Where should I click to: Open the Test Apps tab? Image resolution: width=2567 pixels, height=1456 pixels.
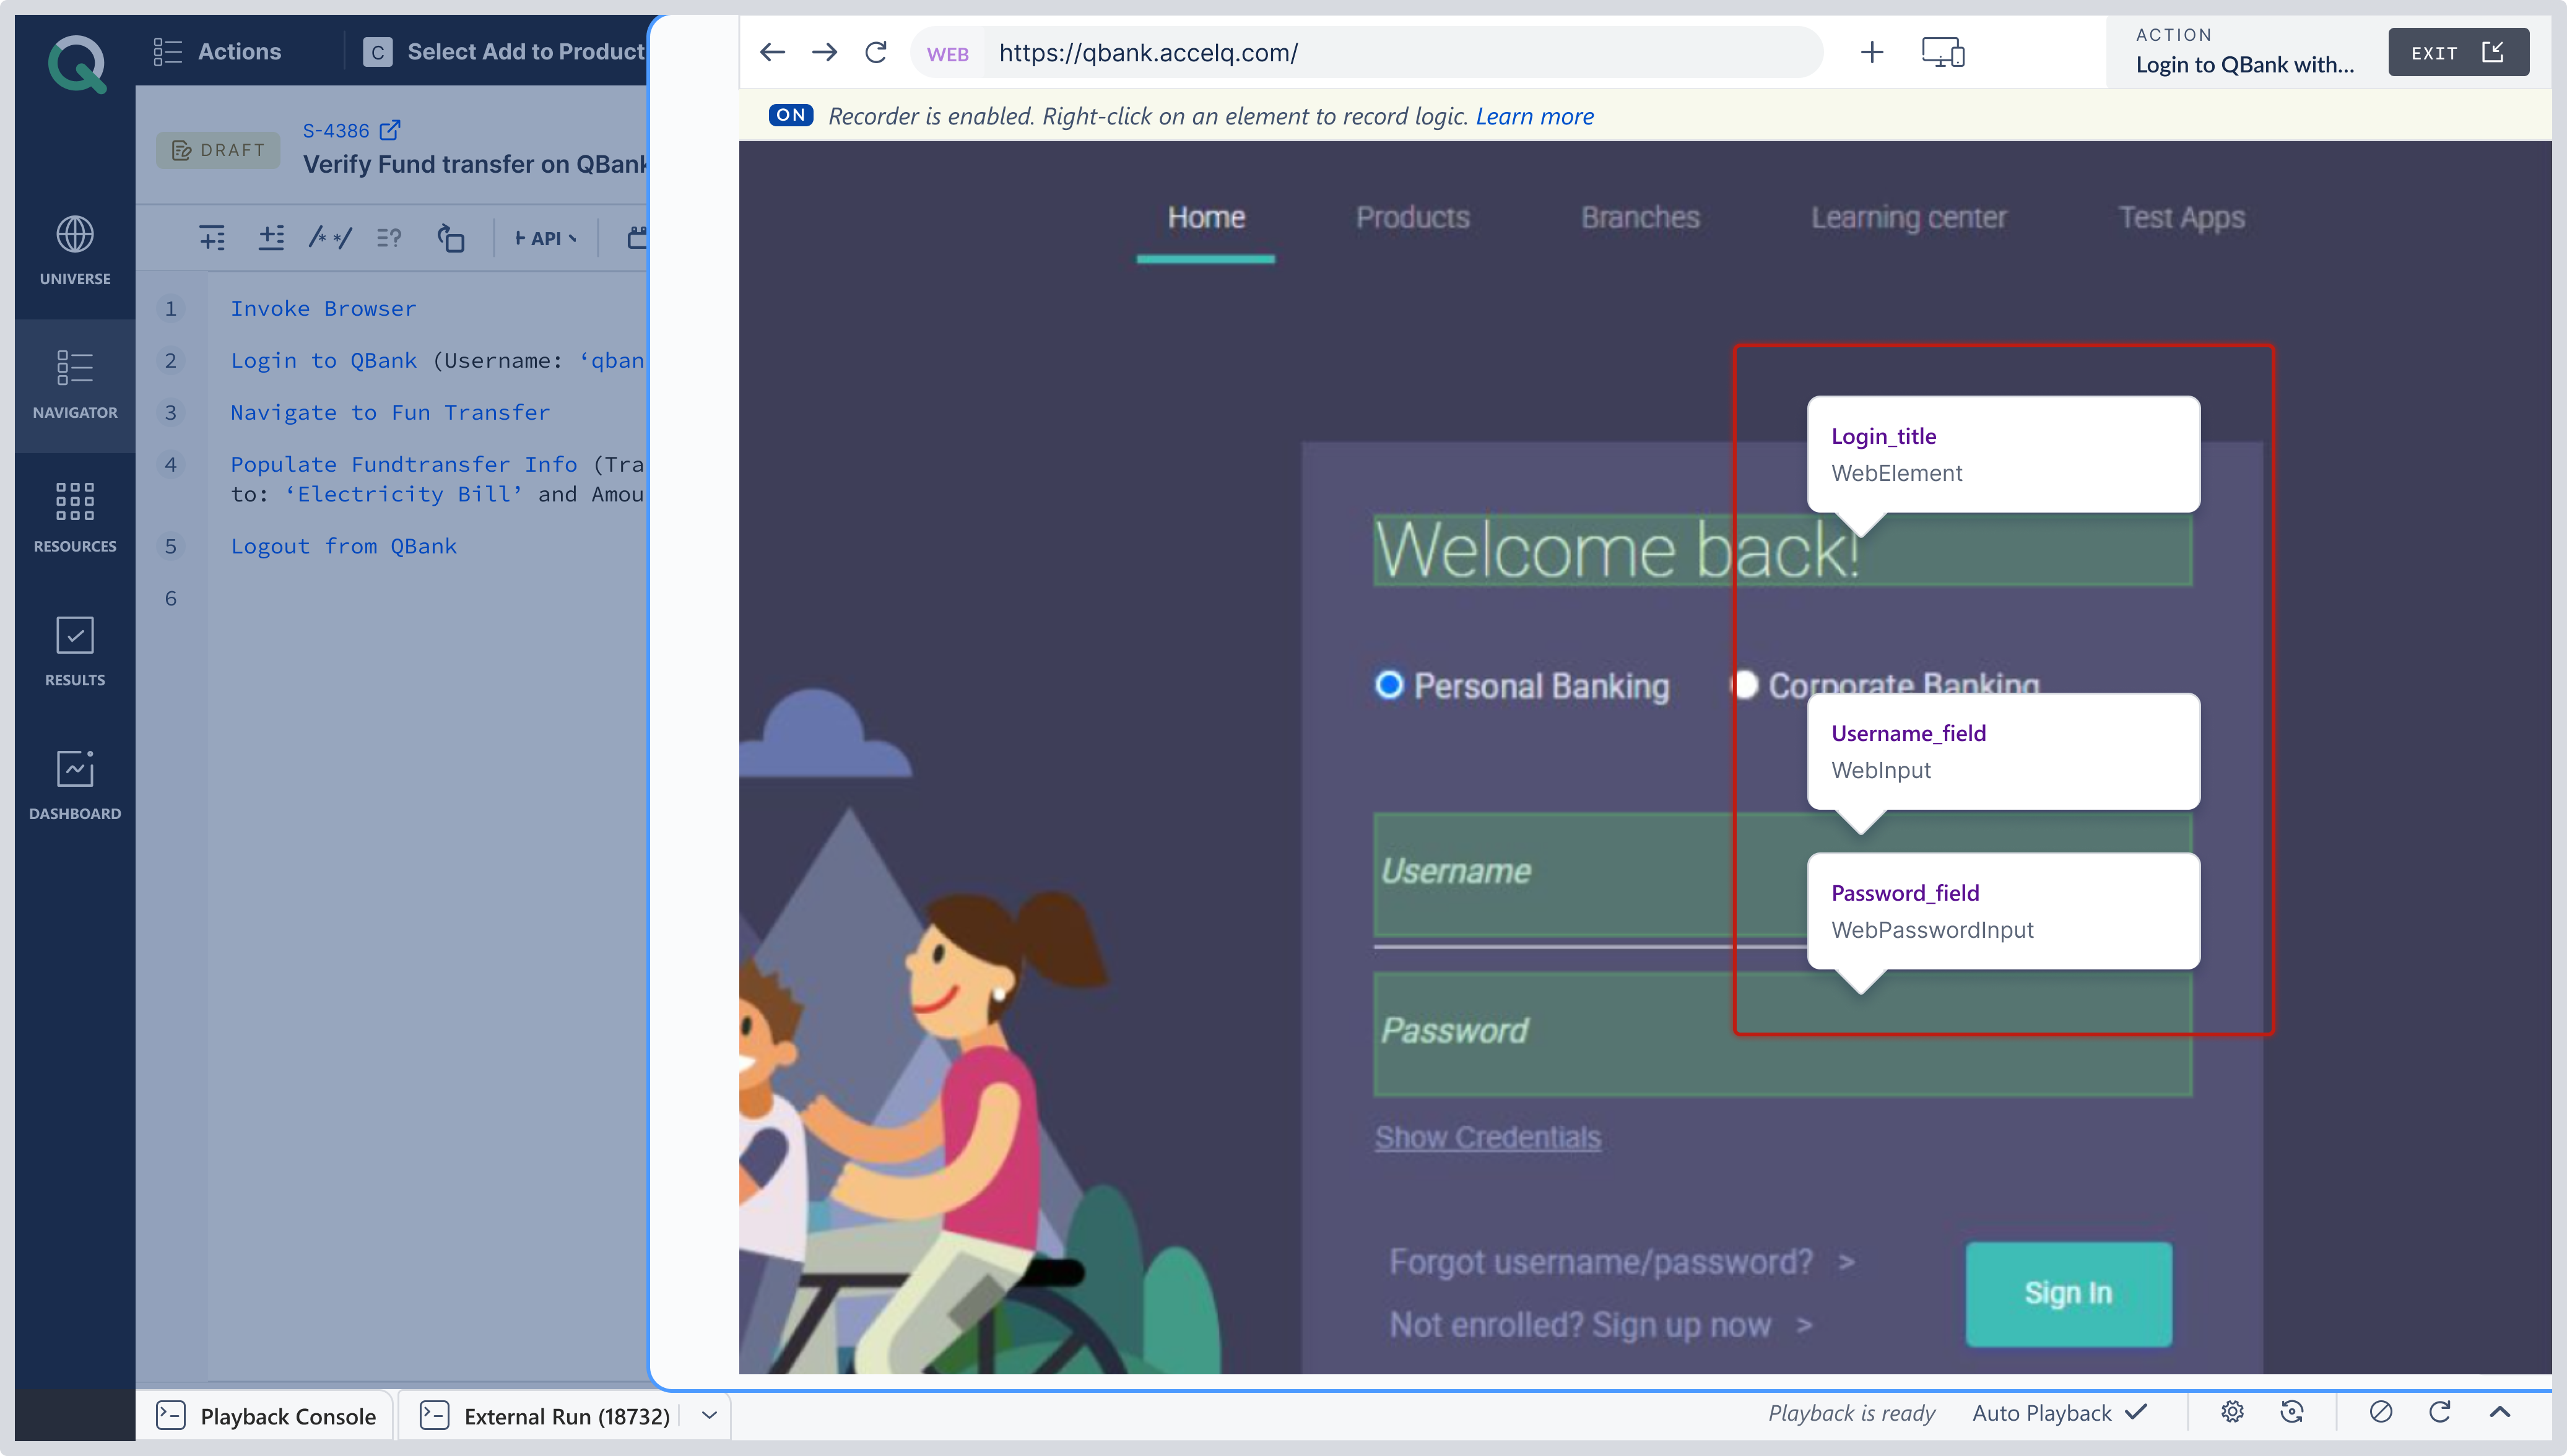tap(2181, 218)
